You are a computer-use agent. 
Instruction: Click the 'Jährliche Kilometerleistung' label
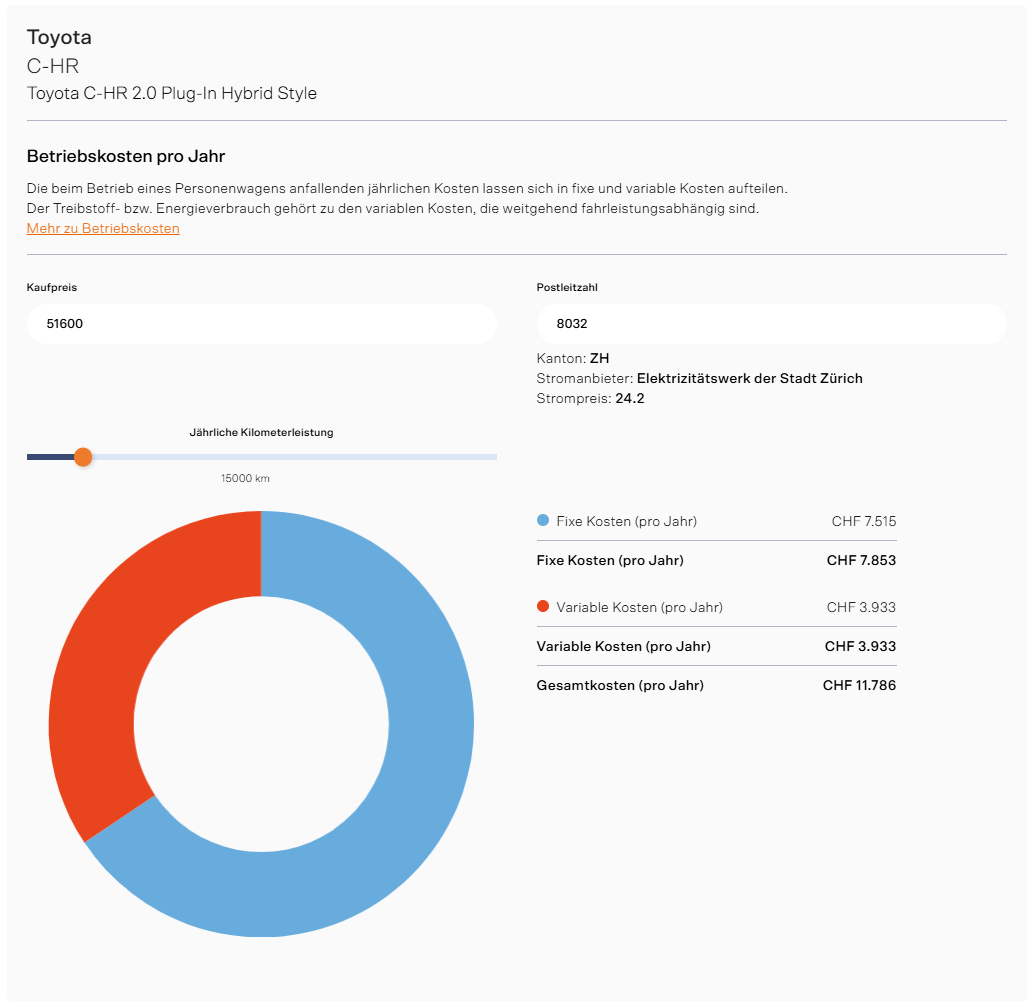[261, 433]
